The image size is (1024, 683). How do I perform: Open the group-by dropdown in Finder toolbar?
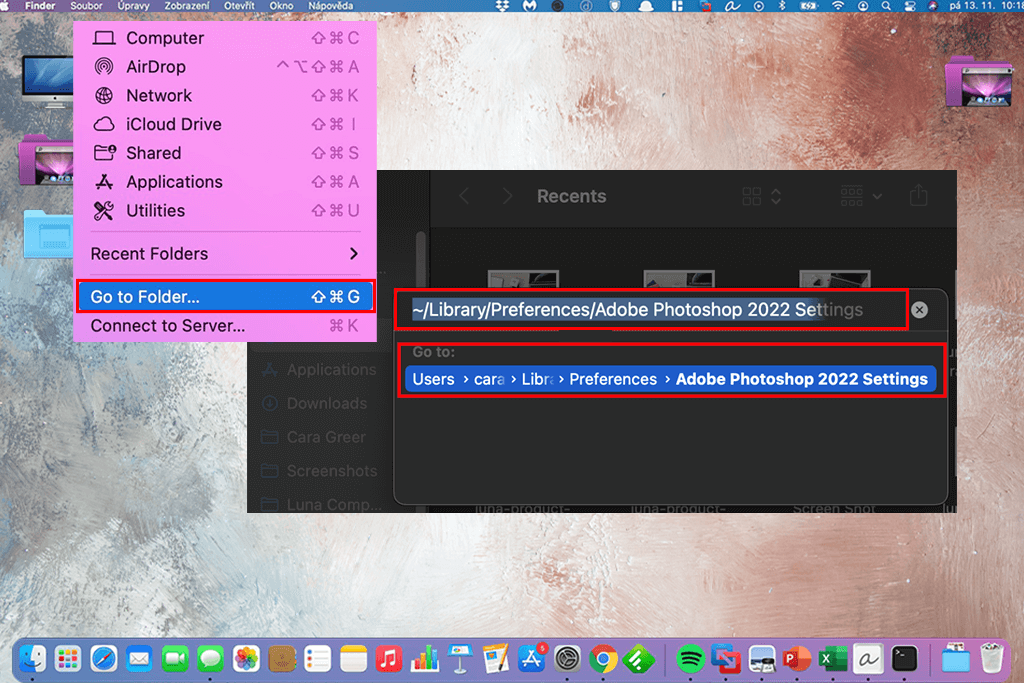(x=861, y=196)
